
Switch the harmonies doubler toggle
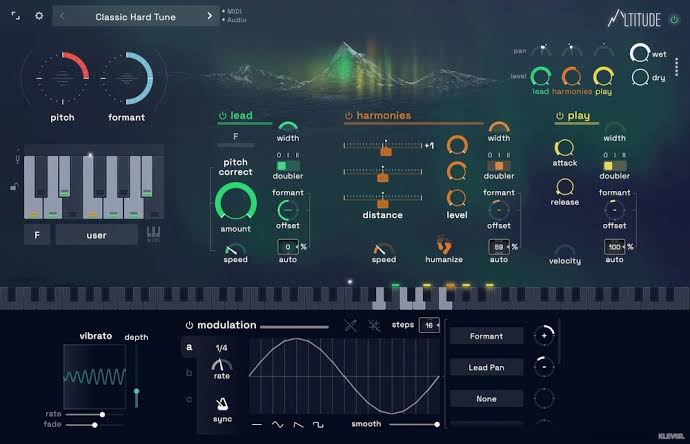click(x=499, y=166)
